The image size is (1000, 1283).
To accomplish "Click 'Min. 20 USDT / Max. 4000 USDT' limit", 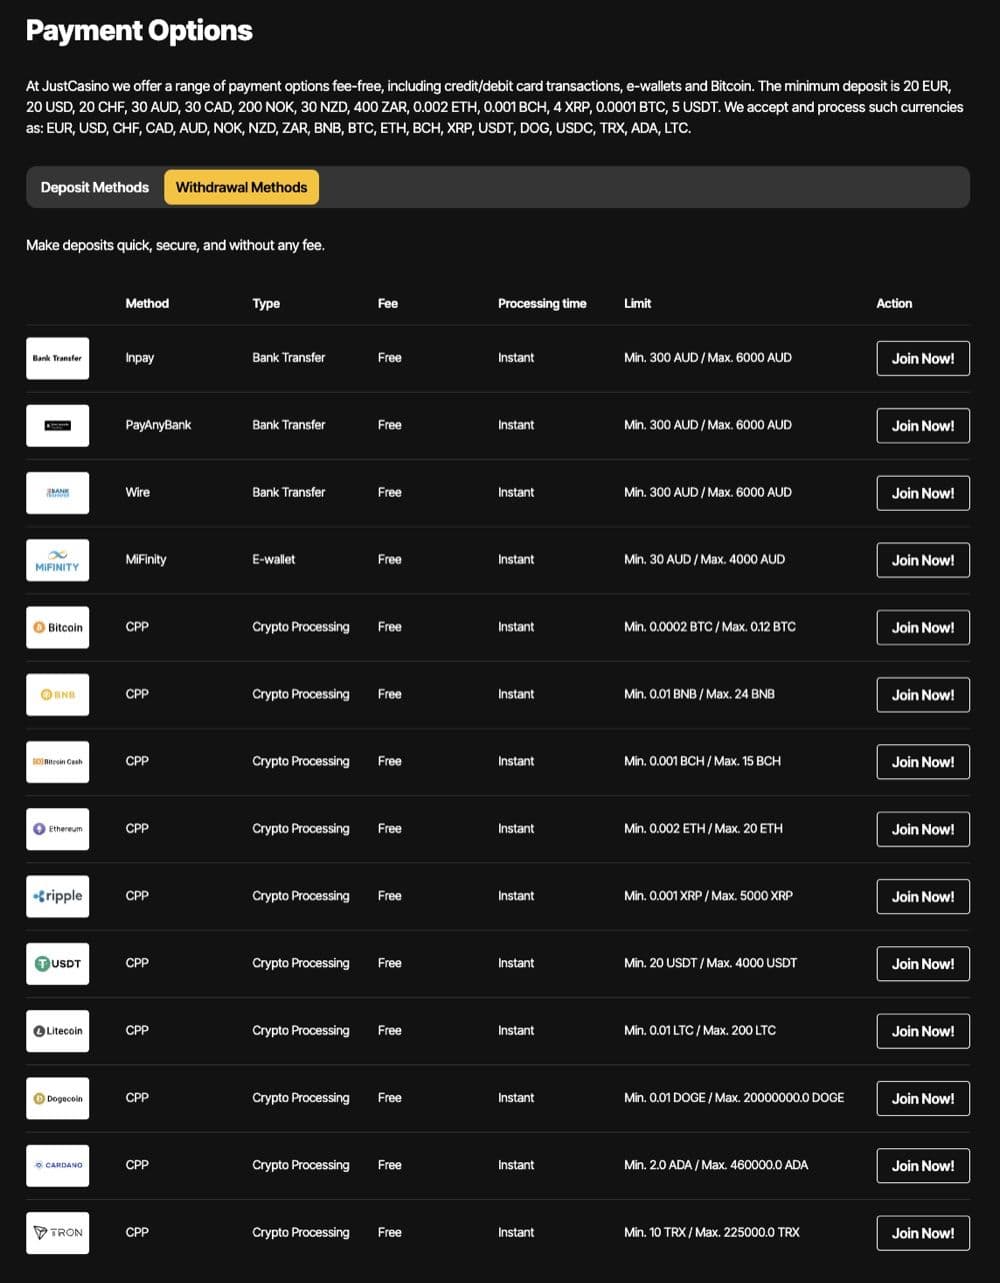I will pos(710,963).
